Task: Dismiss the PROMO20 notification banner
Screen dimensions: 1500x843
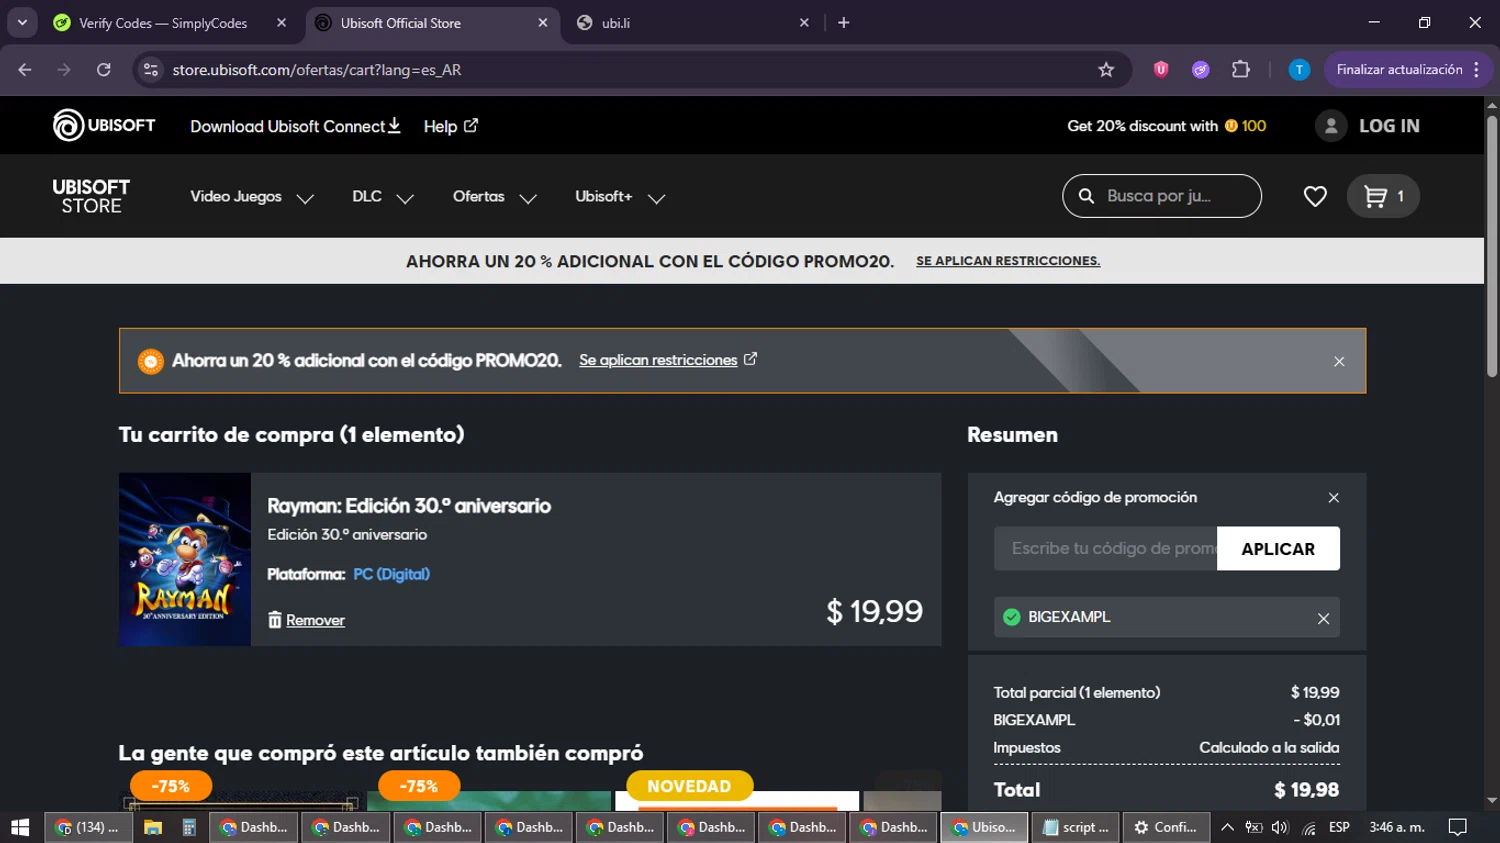Action: click(x=1339, y=361)
